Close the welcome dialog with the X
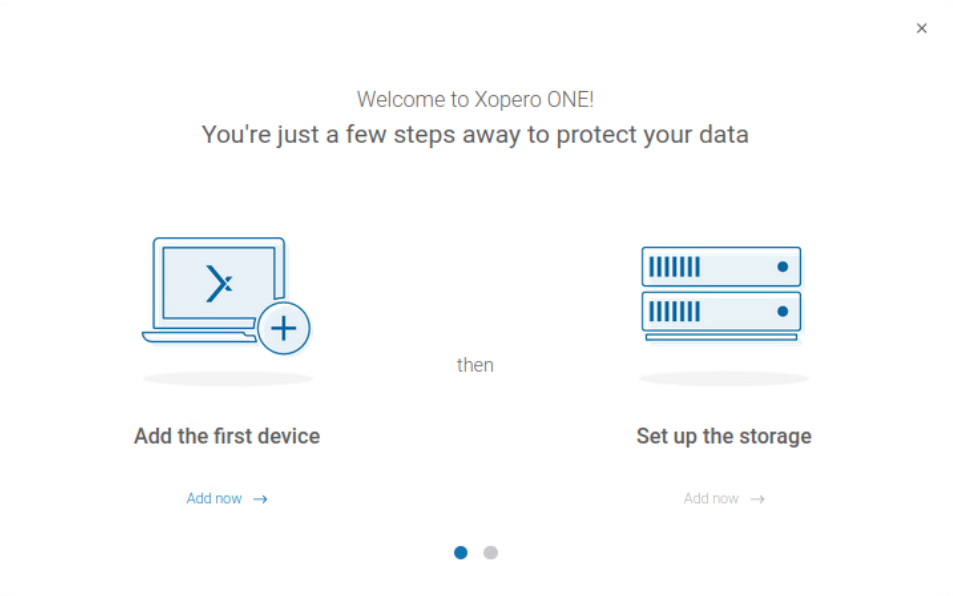Viewport: 953px width, 596px height. pyautogui.click(x=921, y=29)
